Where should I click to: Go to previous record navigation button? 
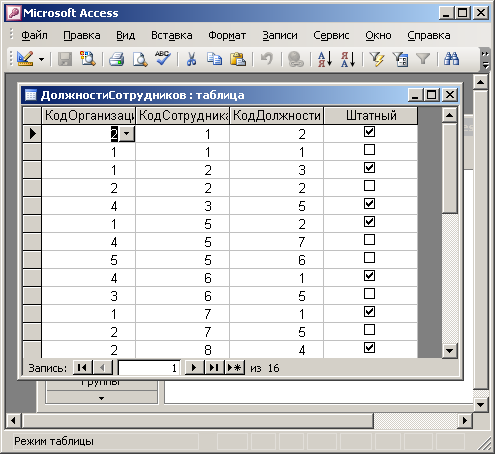click(x=103, y=368)
